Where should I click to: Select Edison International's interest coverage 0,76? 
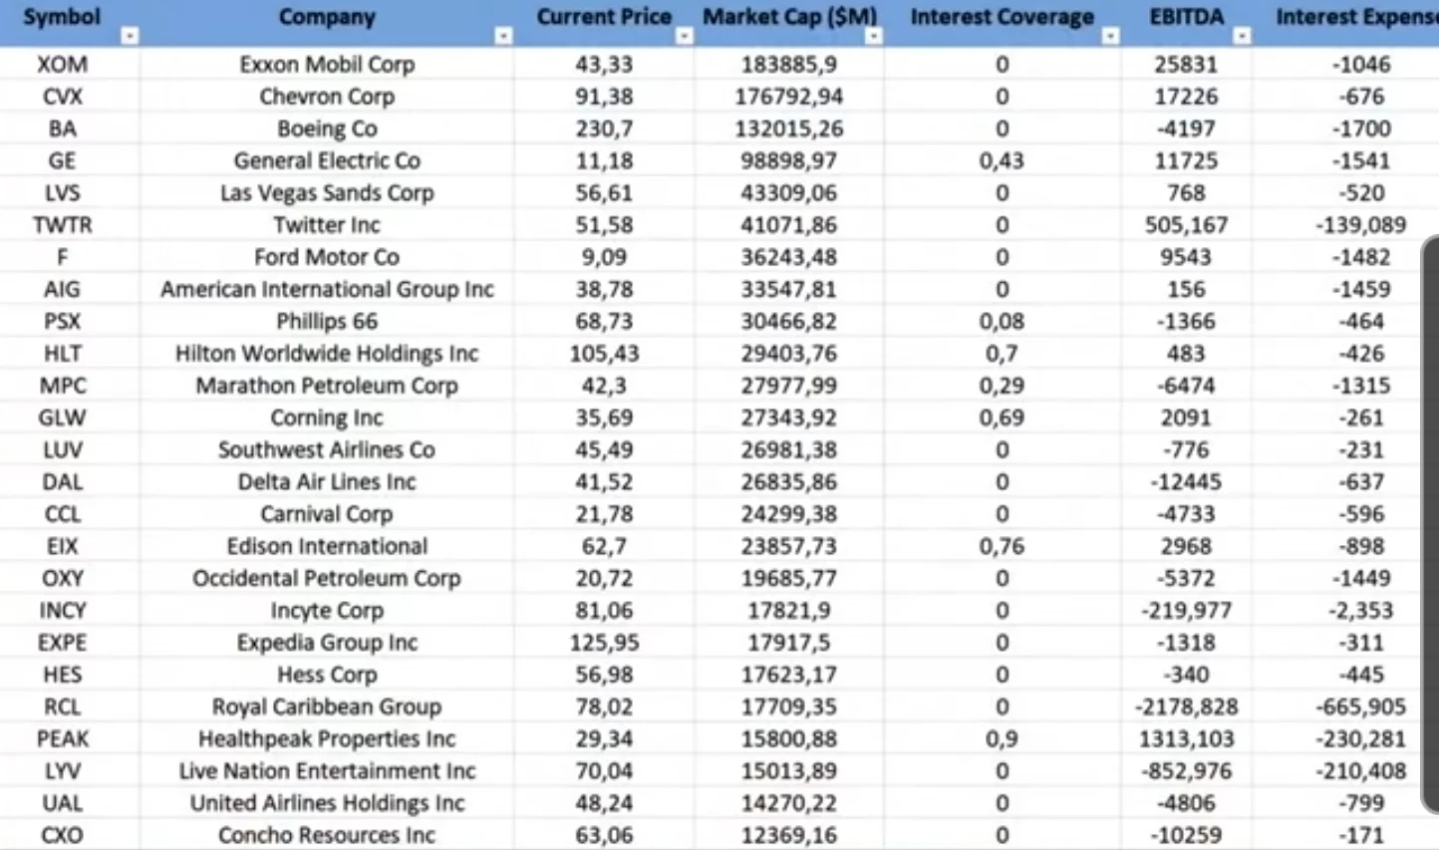(x=1001, y=546)
